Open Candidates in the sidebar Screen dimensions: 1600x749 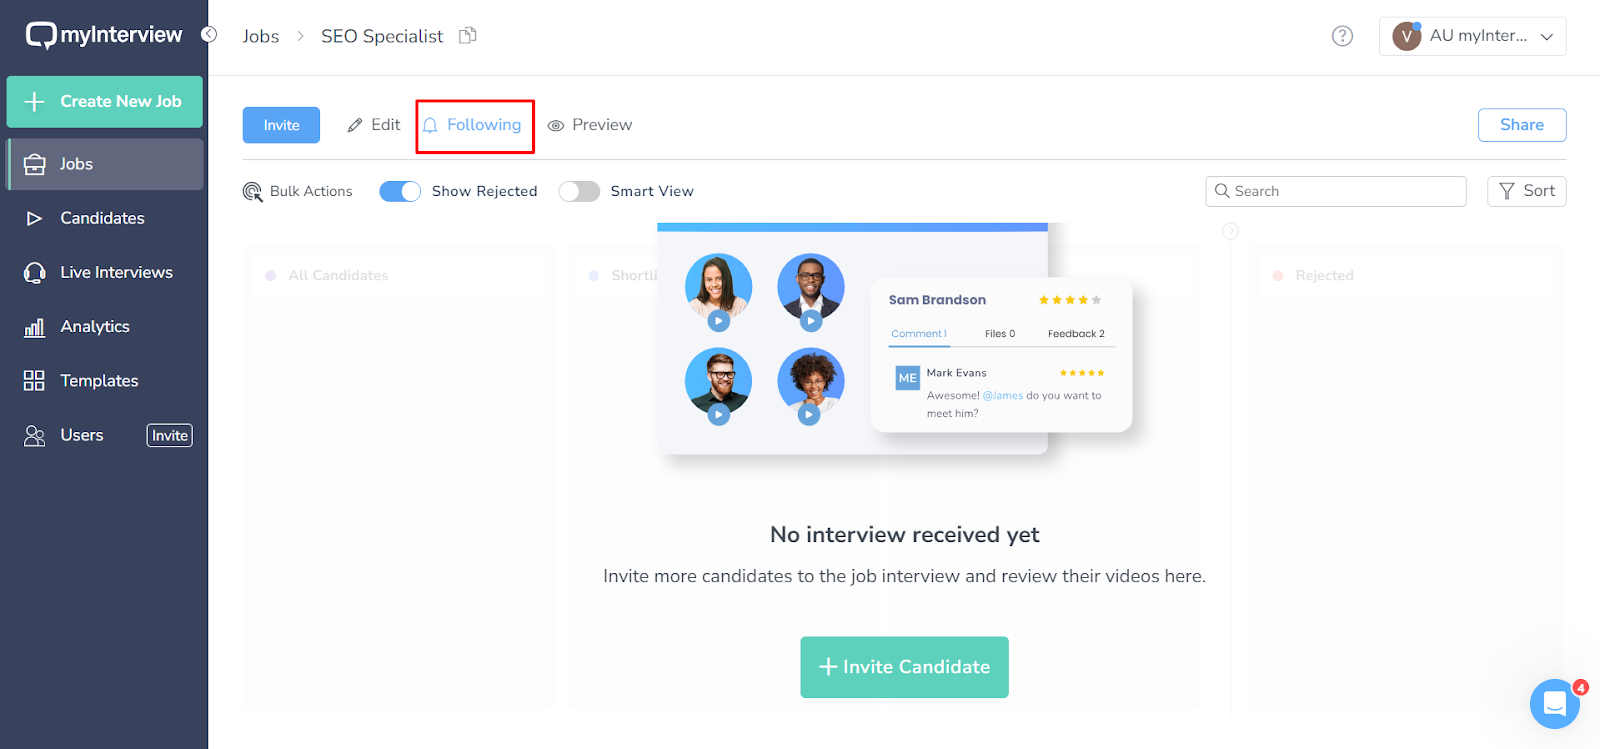pos(102,218)
